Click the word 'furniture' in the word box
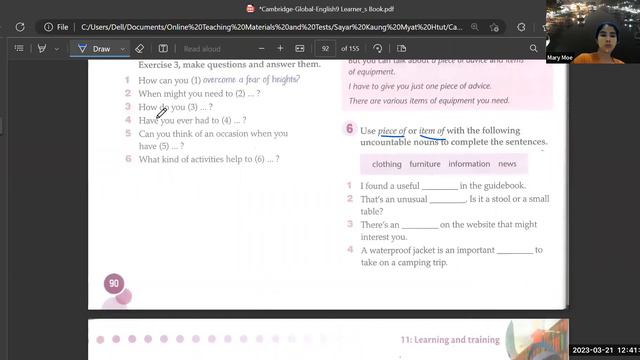The width and height of the screenshot is (640, 360). (425, 164)
